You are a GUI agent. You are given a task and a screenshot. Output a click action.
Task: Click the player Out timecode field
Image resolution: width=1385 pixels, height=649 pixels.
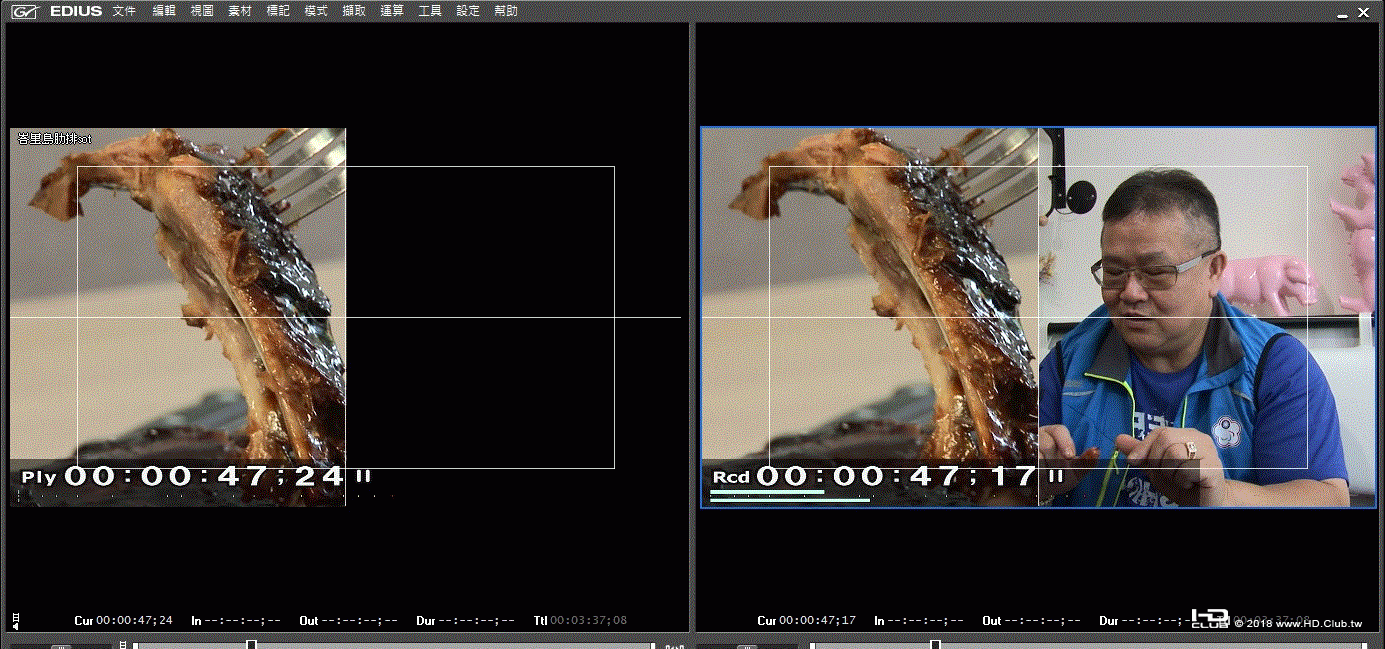359,621
